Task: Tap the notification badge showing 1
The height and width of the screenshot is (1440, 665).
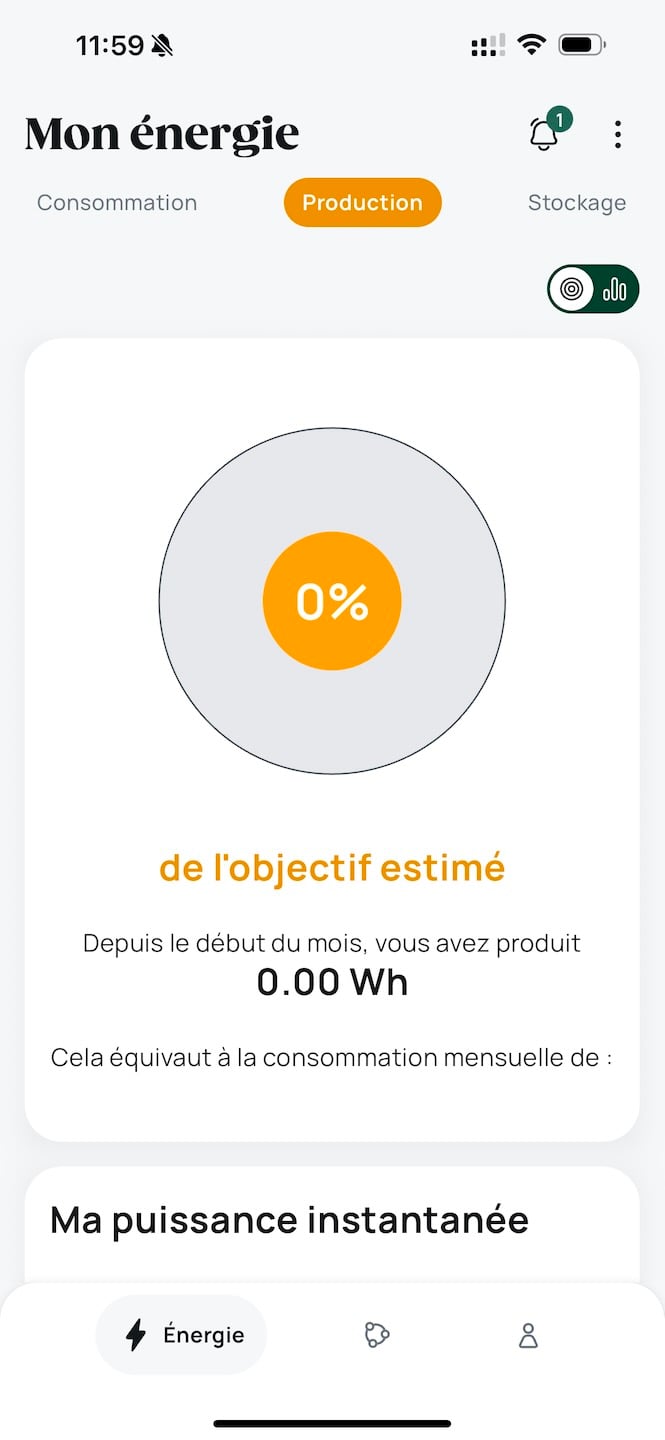Action: tap(561, 118)
